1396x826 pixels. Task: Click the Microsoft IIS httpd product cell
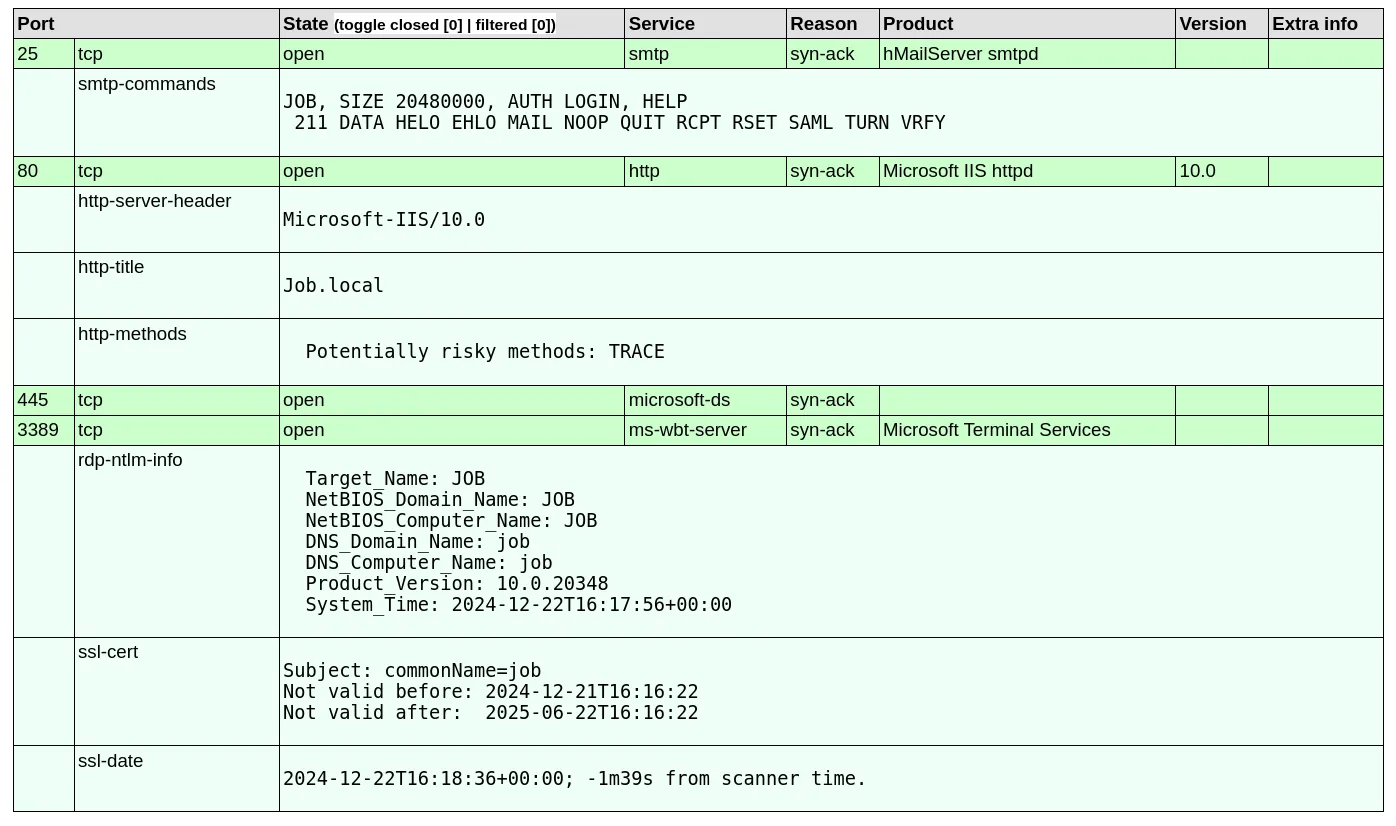[x=1027, y=171]
